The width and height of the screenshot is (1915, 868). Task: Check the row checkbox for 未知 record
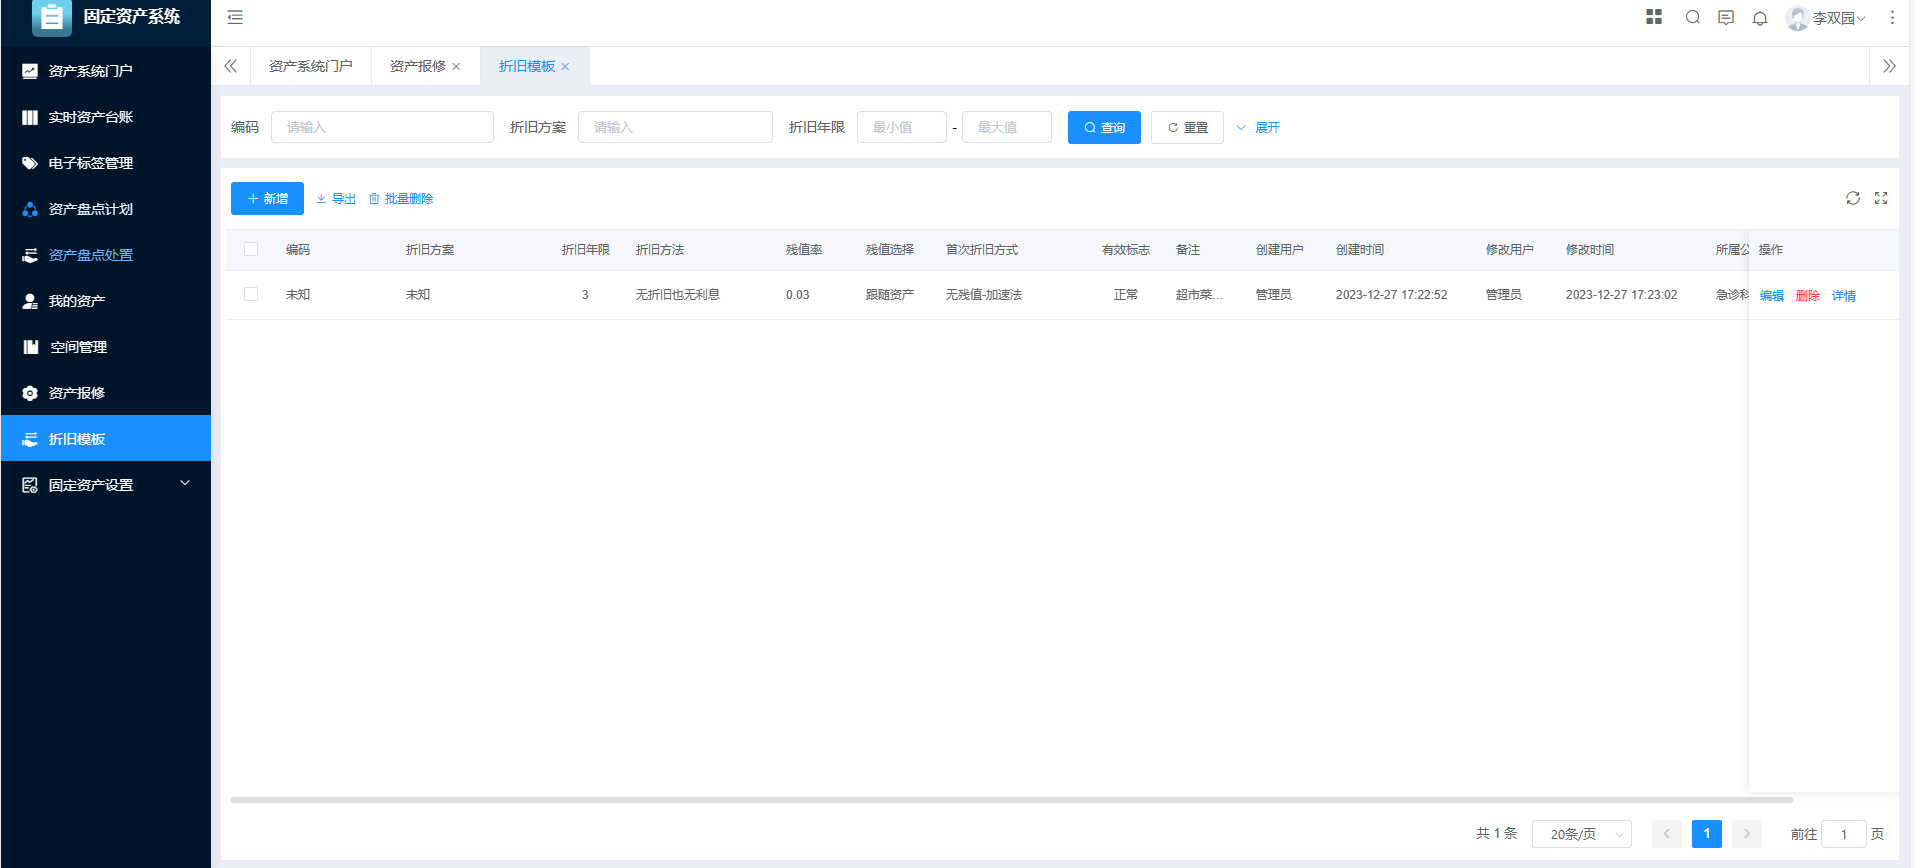pos(251,294)
